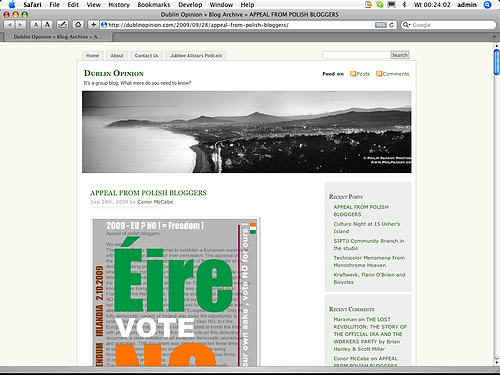Click the new tab plus button
Image resolution: width=500 pixels, height=375 pixels.
(x=494, y=37)
